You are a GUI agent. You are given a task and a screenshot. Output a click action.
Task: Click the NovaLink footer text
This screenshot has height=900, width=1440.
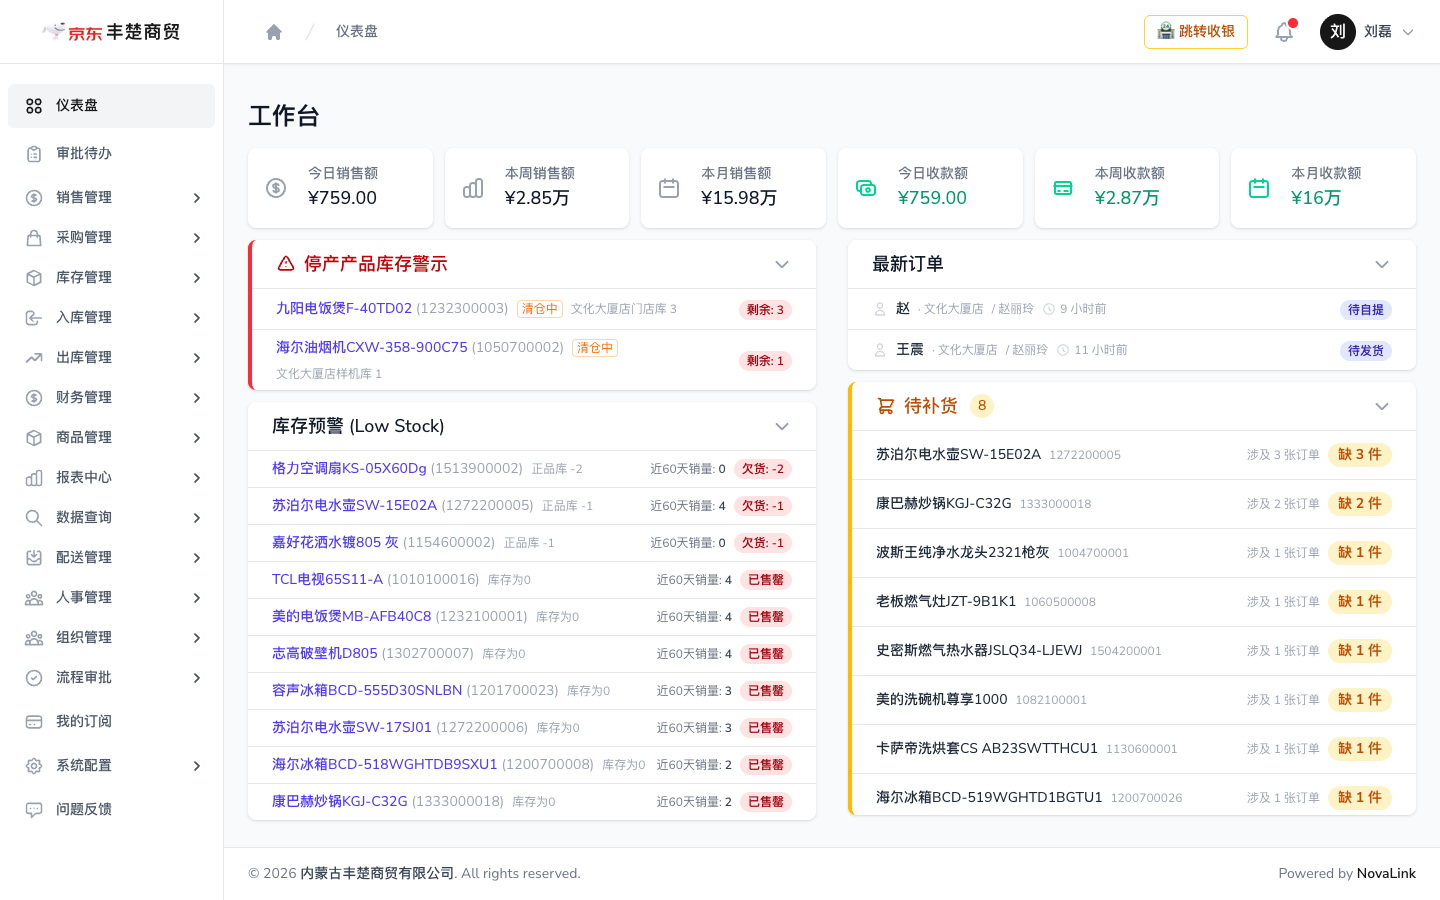(x=1386, y=874)
